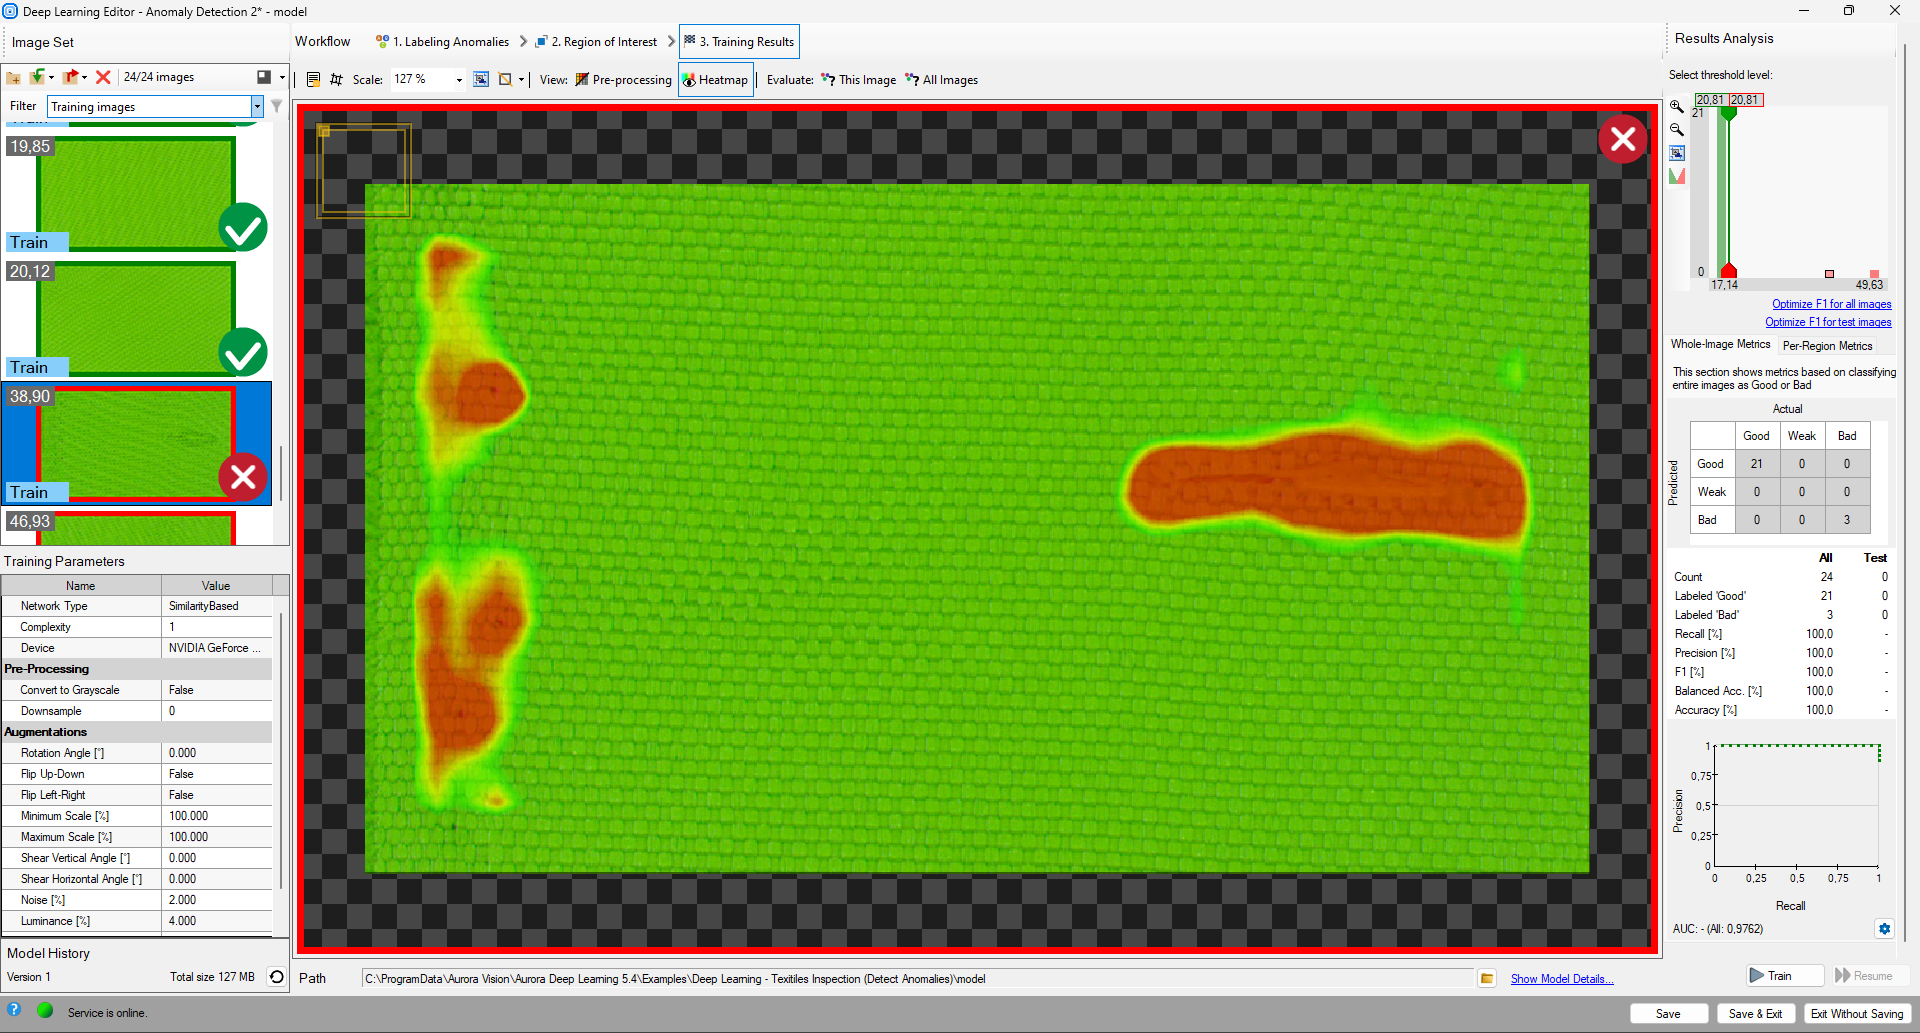
Task: Click the refresh icon in Model History
Action: pos(277,977)
